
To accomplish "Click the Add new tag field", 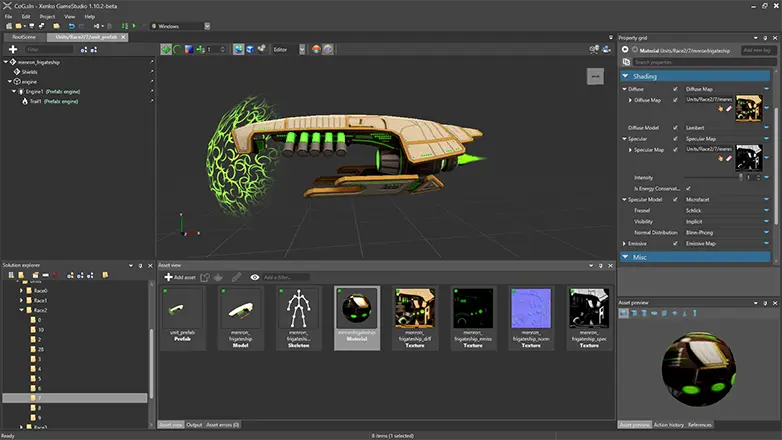I will 757,50.
